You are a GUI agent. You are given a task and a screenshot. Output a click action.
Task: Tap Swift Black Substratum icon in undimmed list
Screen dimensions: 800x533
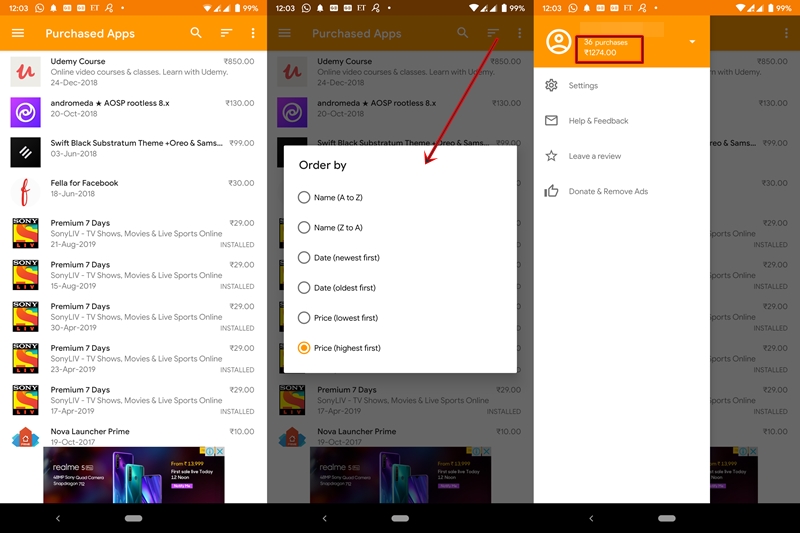click(26, 152)
